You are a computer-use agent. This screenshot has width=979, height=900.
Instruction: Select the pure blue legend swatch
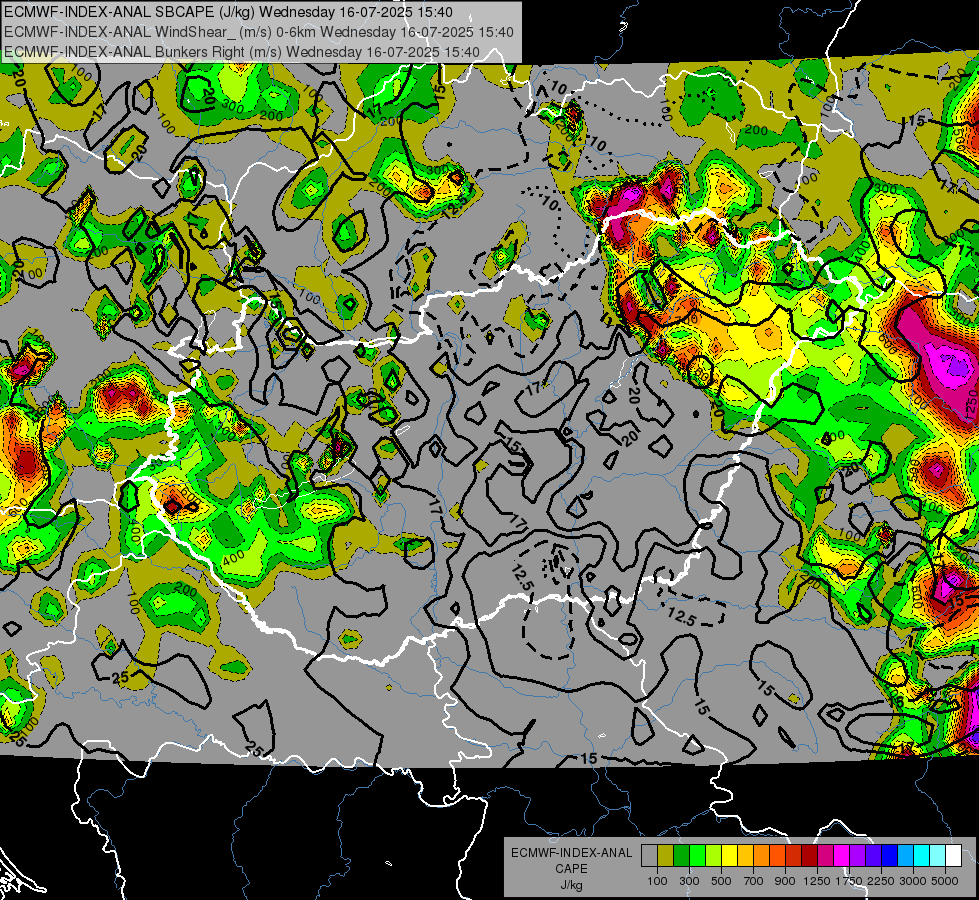(889, 856)
